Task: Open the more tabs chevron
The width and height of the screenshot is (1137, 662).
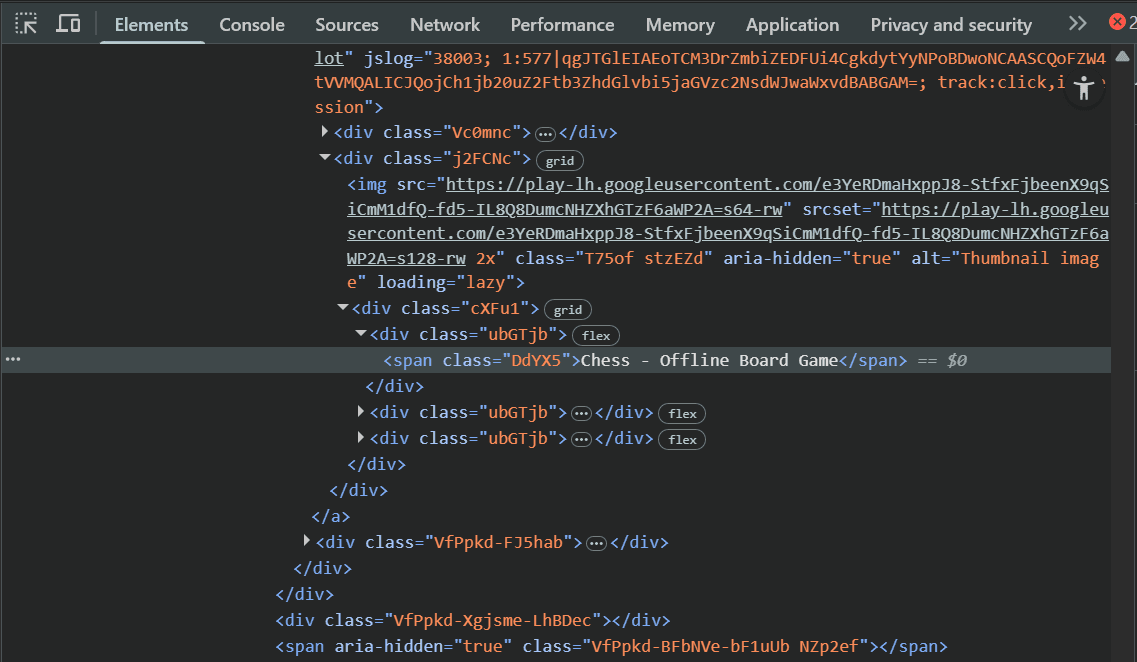Action: 1078,23
